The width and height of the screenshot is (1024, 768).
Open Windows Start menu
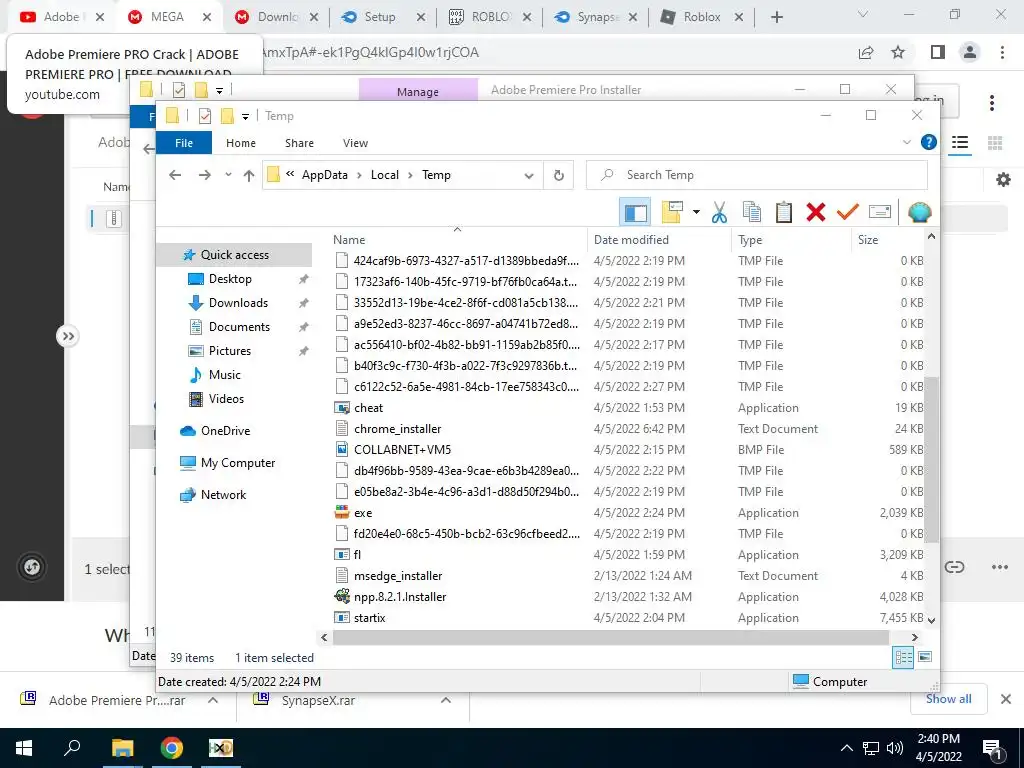pos(24,748)
